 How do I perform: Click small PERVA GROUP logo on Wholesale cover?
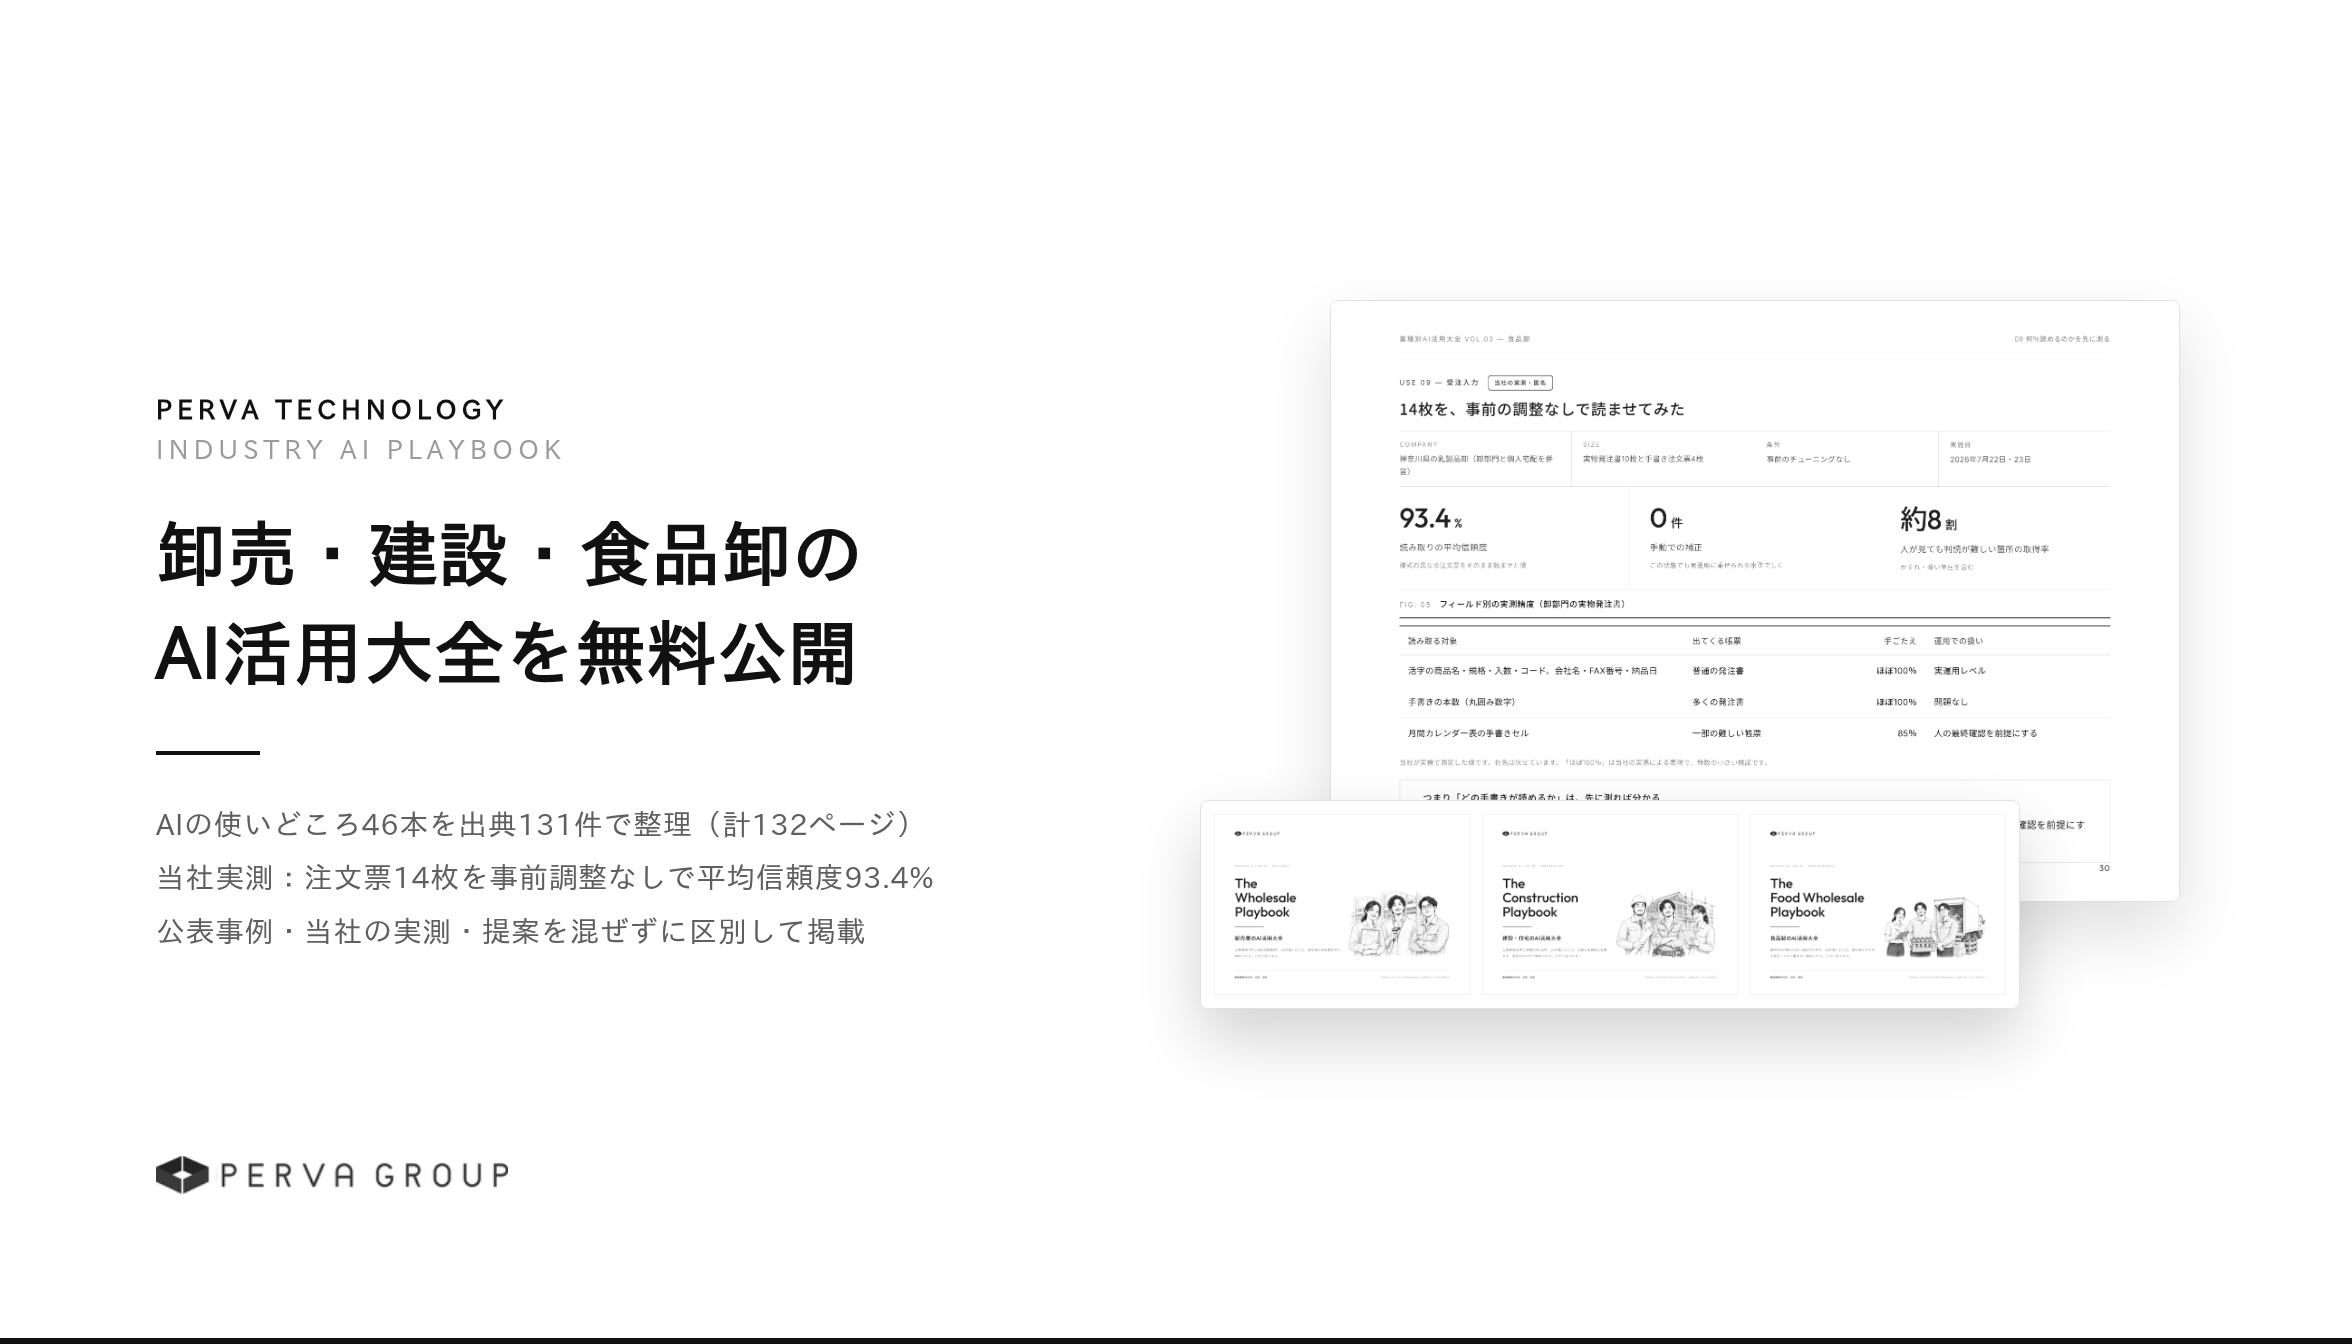click(1257, 833)
